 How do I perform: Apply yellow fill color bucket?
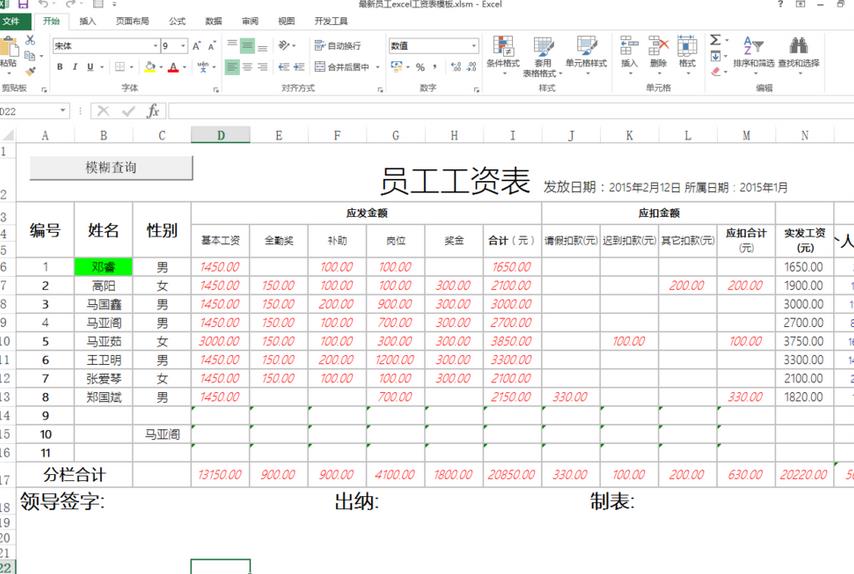click(x=150, y=67)
